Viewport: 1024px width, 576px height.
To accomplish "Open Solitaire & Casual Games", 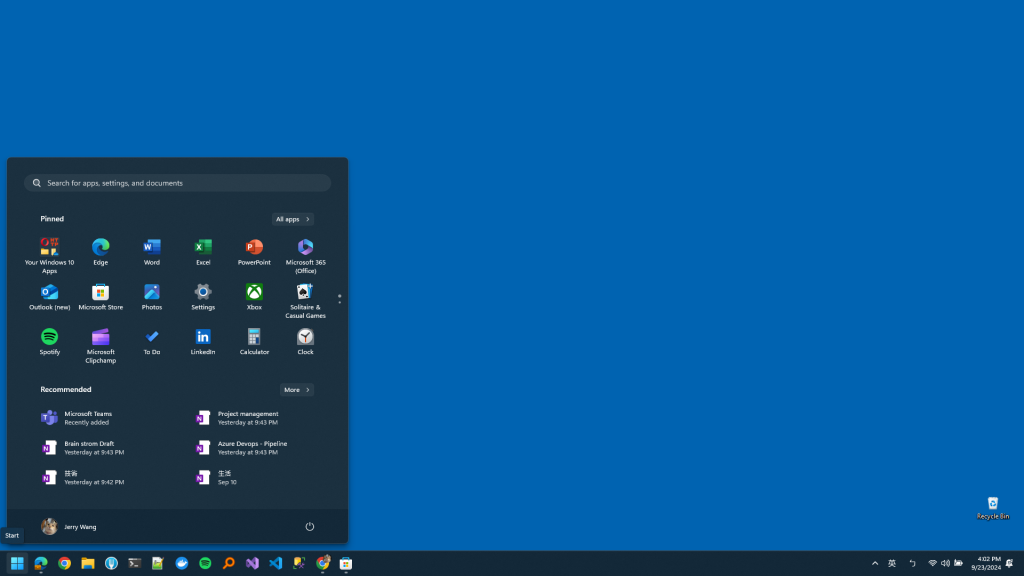I will coord(305,300).
